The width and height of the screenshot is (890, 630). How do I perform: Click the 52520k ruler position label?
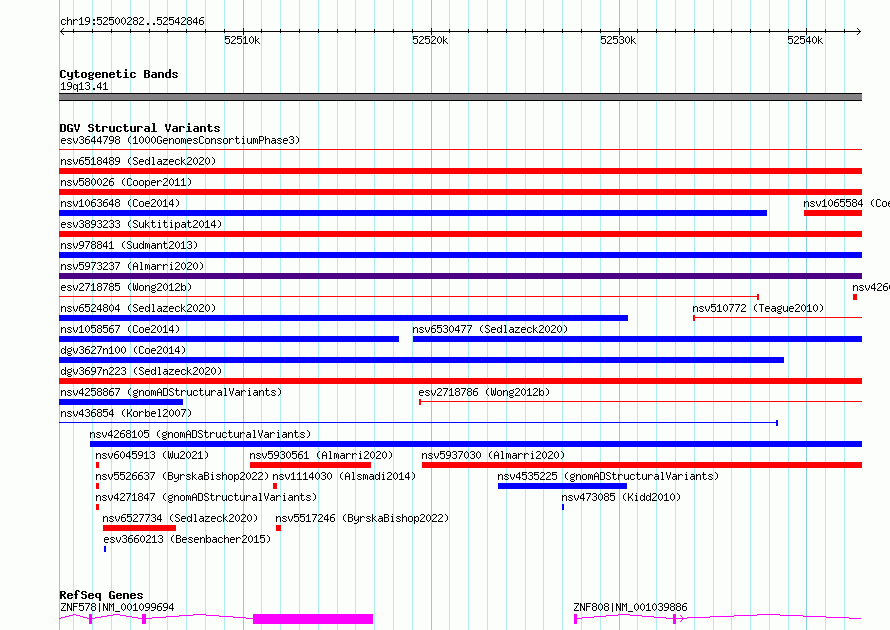(x=430, y=40)
